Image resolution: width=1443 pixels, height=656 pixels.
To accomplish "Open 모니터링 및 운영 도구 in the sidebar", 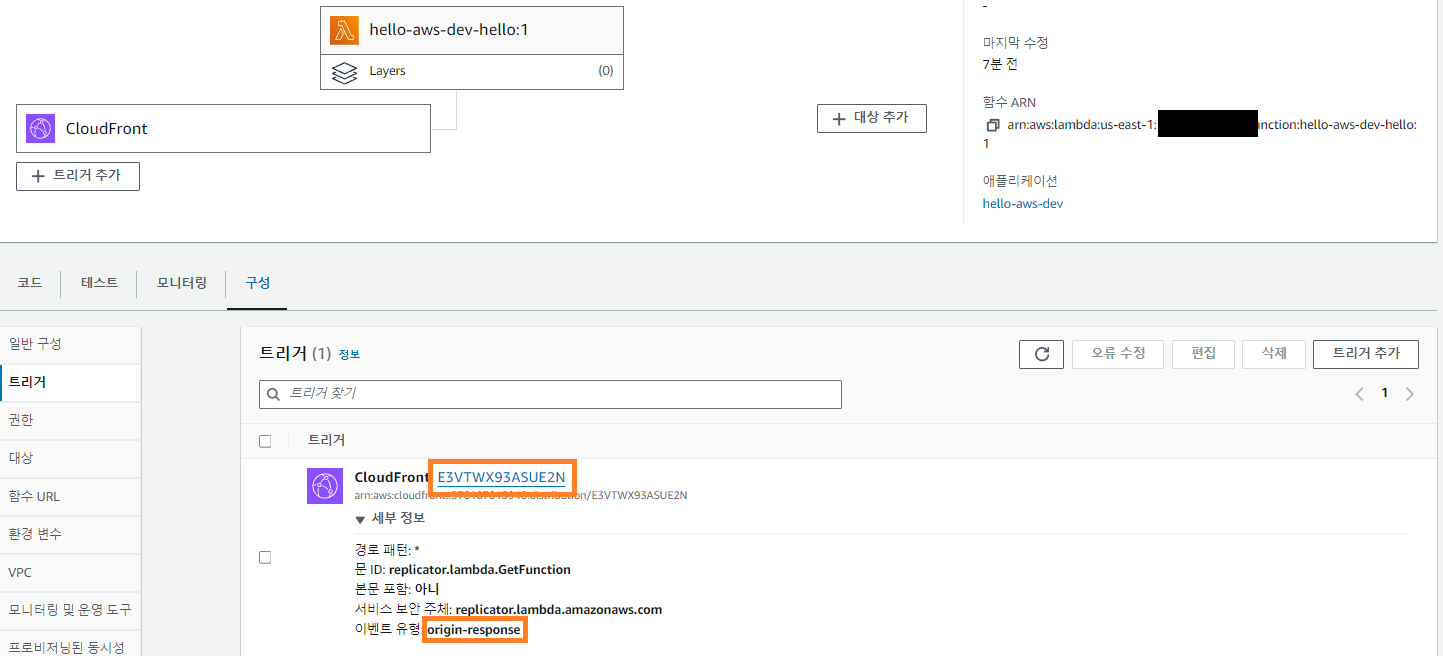I will tap(70, 610).
